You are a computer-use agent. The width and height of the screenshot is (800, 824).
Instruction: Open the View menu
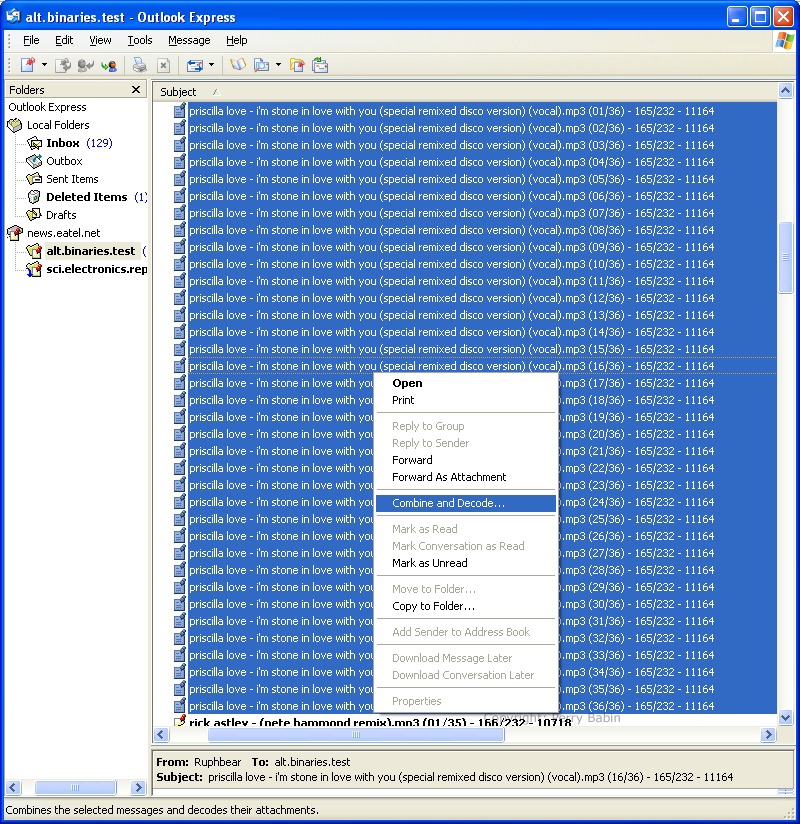[x=100, y=40]
